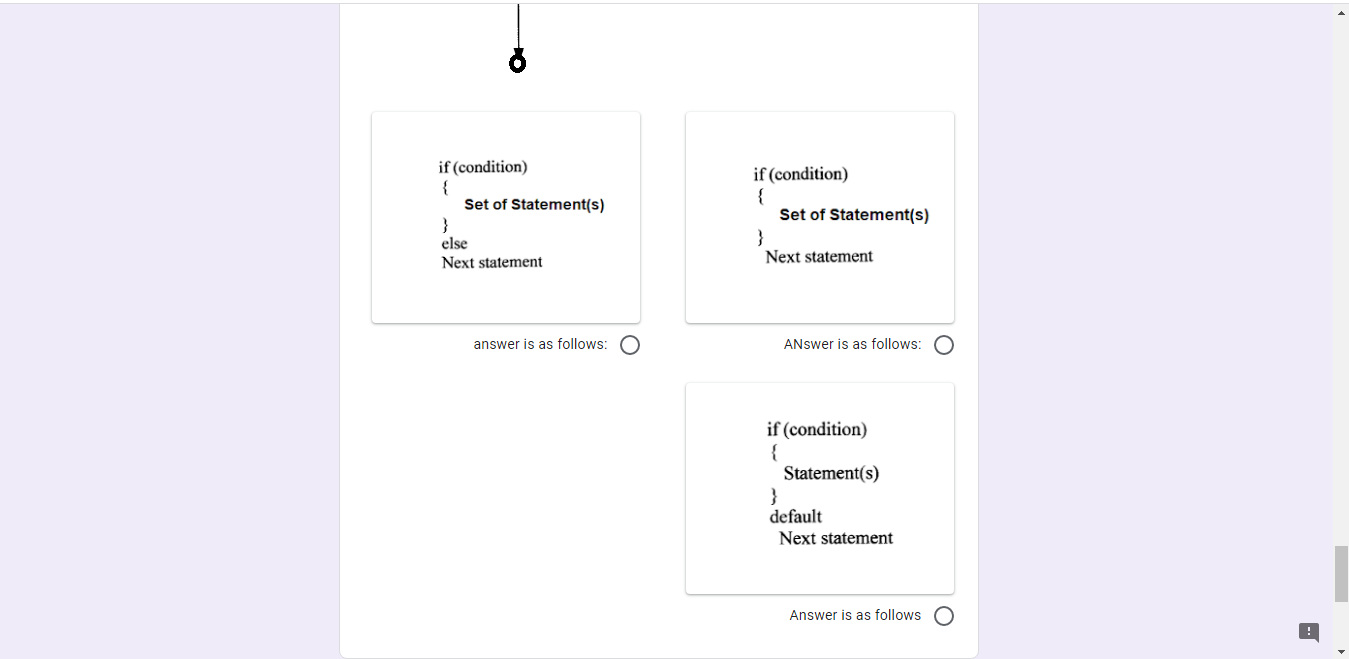
Task: Click the flowchart connector circle icon
Action: (x=517, y=60)
